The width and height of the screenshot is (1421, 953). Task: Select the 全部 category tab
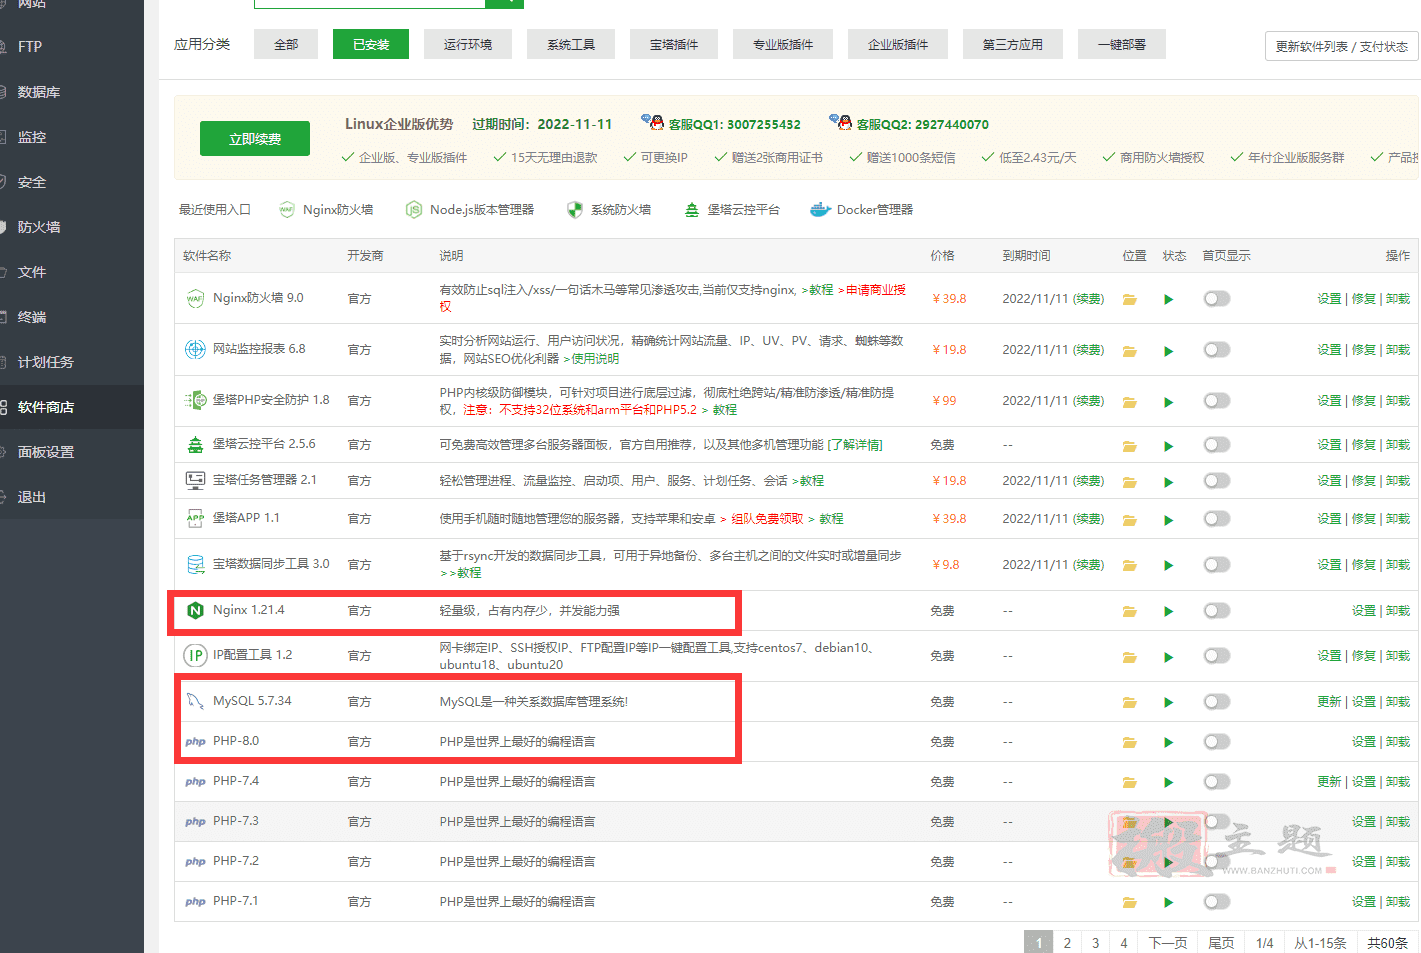286,44
